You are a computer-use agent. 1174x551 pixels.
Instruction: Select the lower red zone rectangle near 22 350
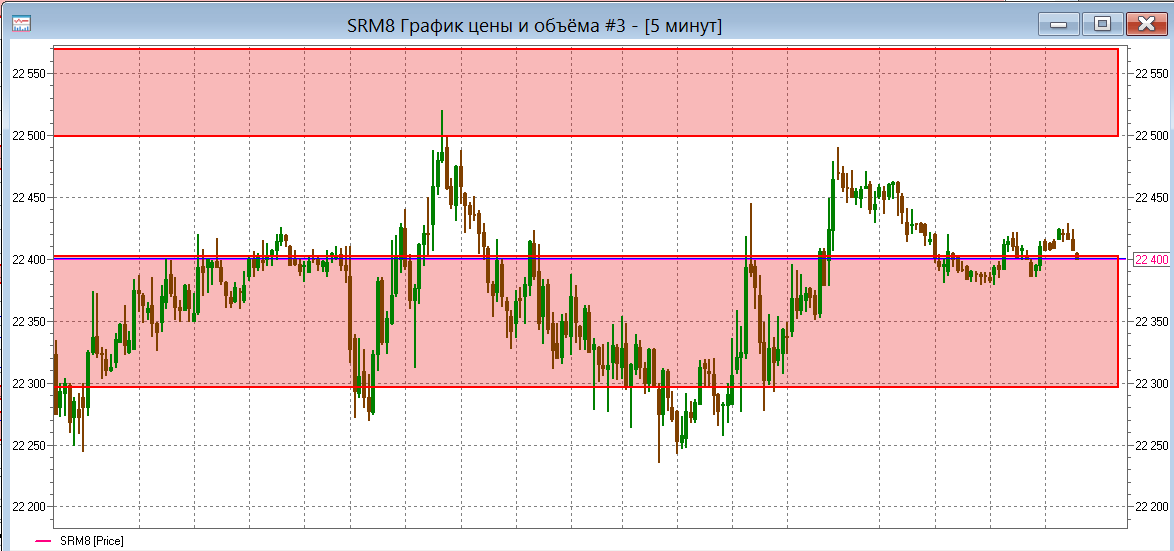pos(586,322)
